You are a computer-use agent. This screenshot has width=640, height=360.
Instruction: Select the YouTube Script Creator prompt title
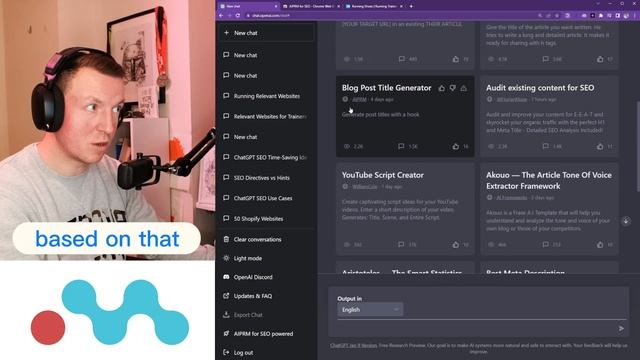pos(383,175)
